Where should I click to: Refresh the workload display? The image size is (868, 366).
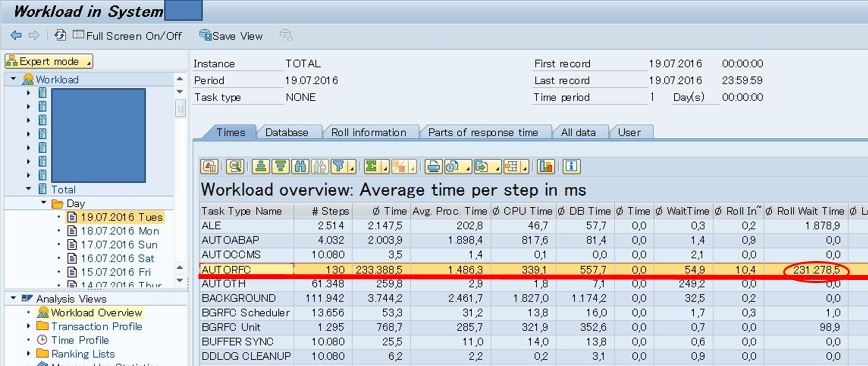(60, 35)
